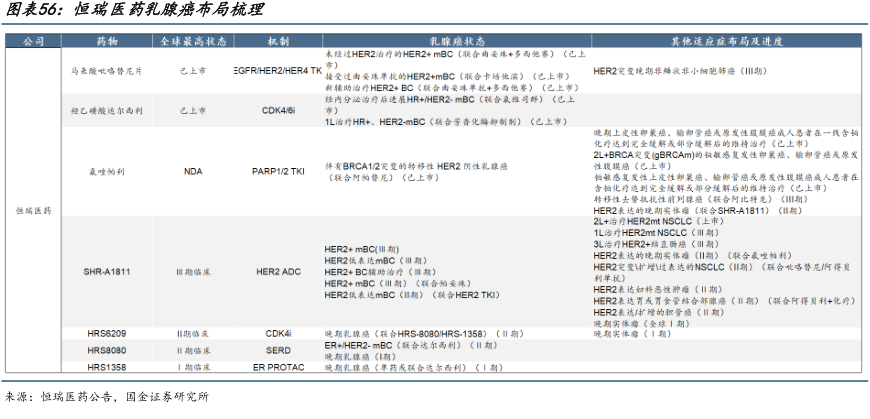The image size is (870, 419).
Task: Click the line ER+/HER2- mBC（联合达尔西利）
Action: [x=411, y=345]
